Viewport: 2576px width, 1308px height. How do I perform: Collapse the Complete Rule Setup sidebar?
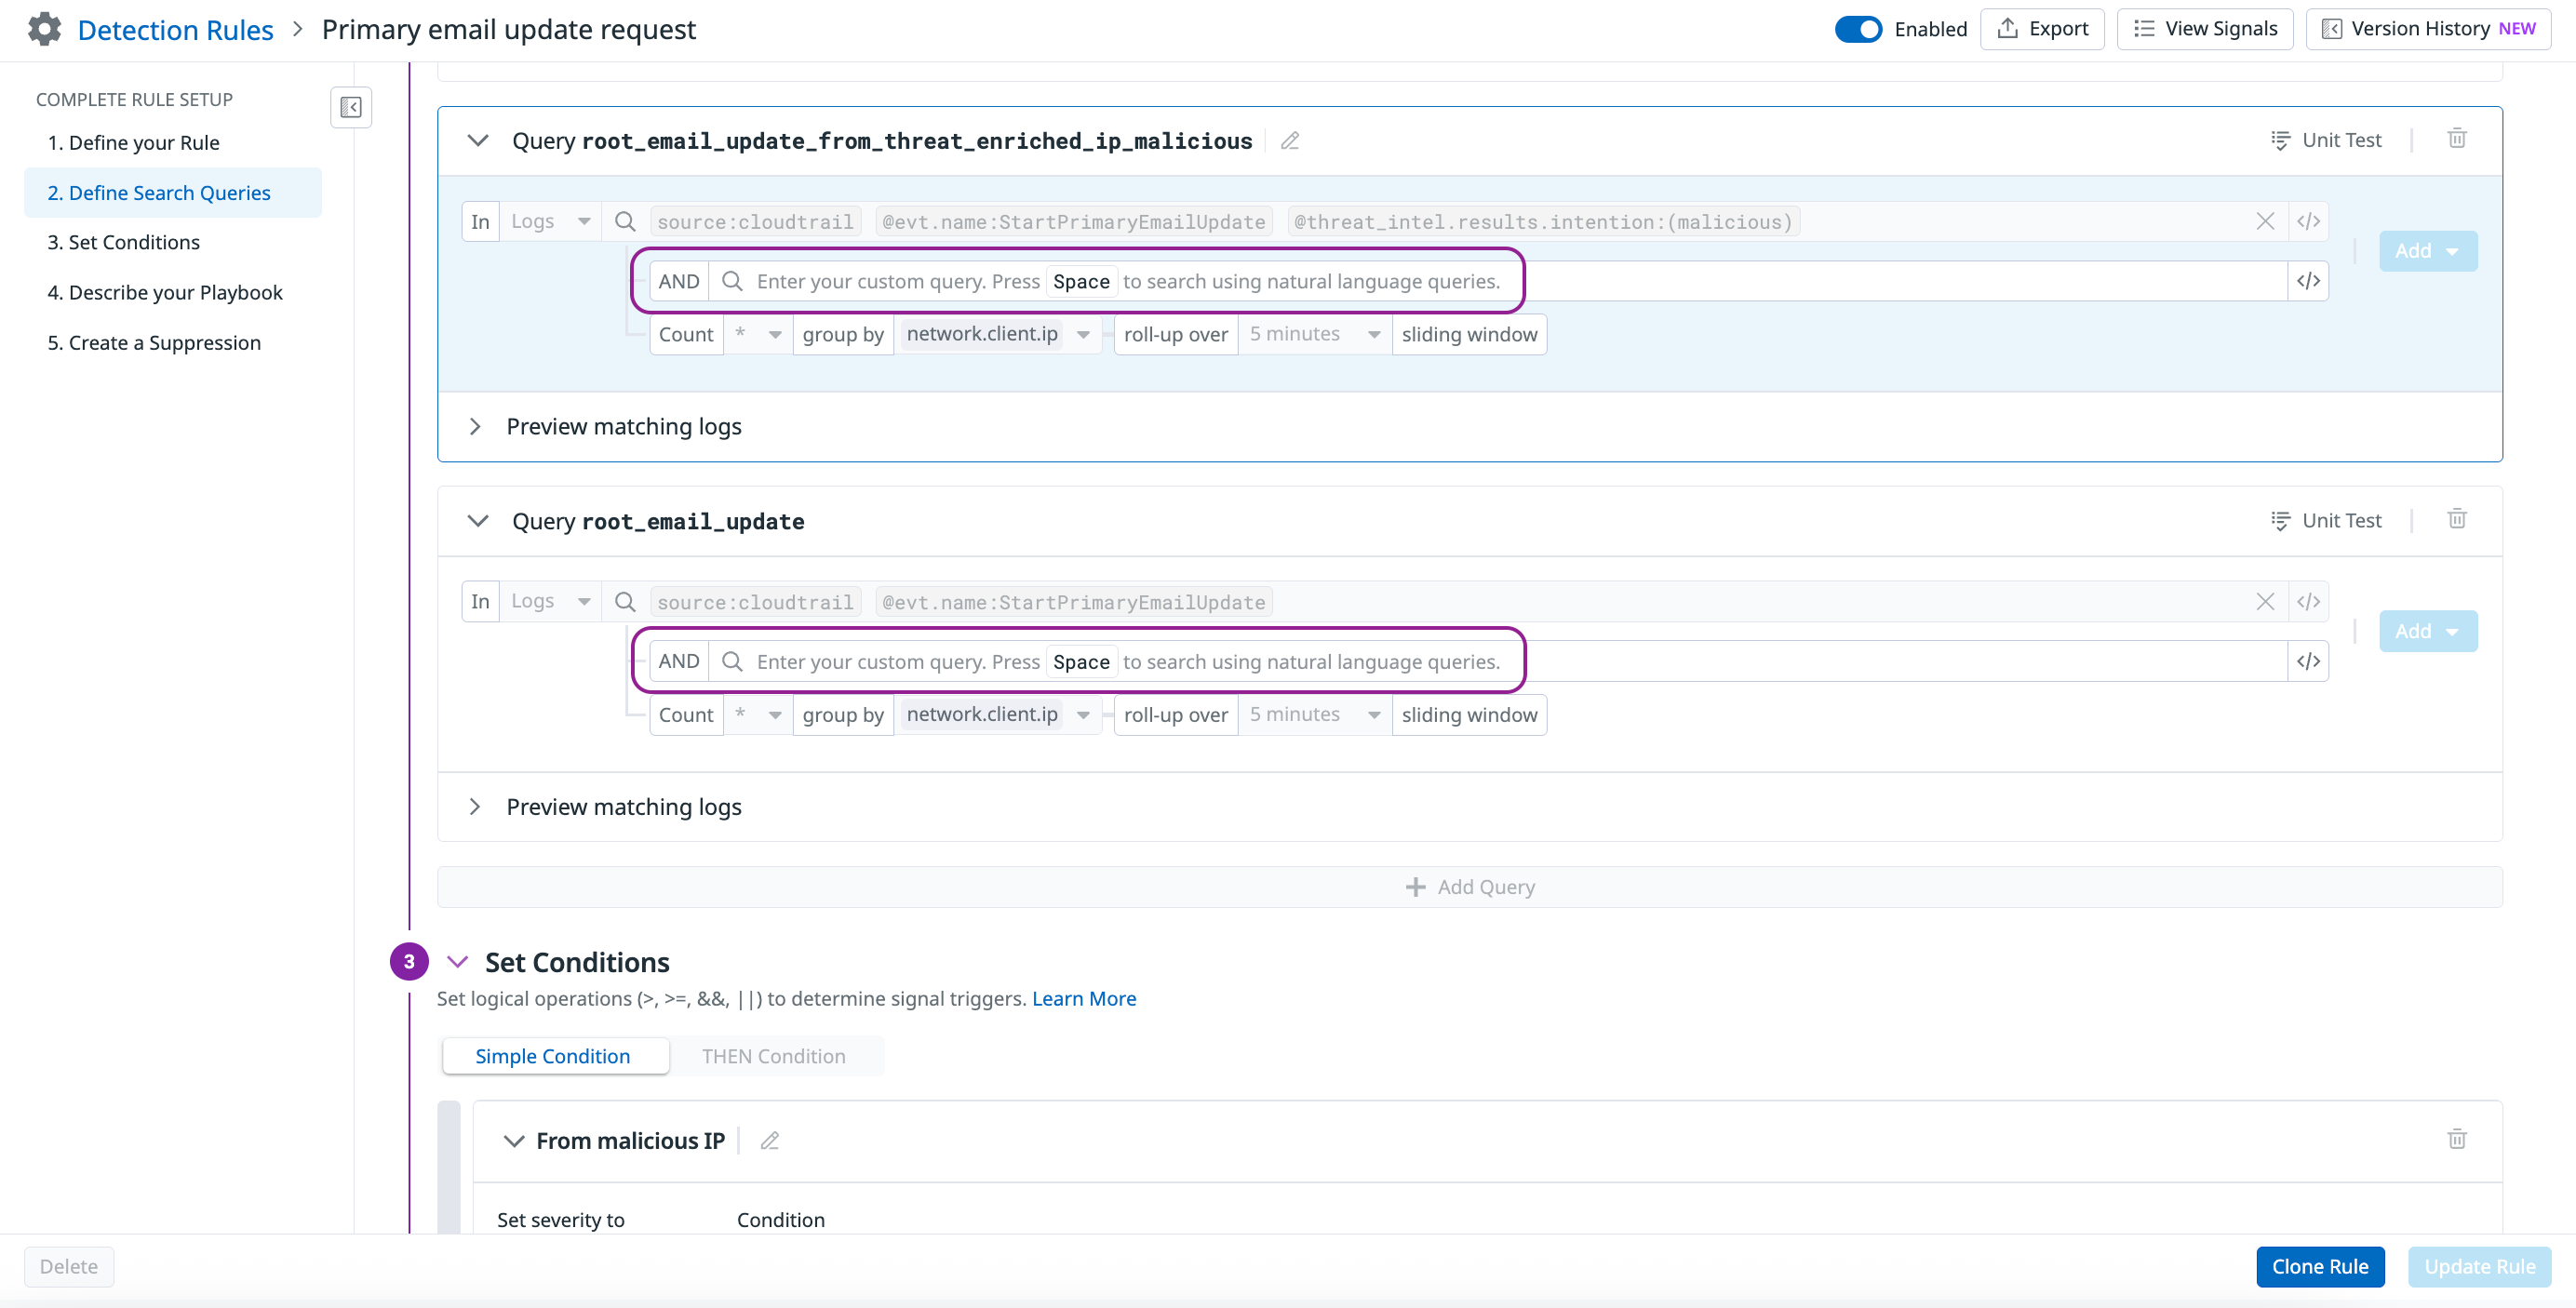[351, 107]
